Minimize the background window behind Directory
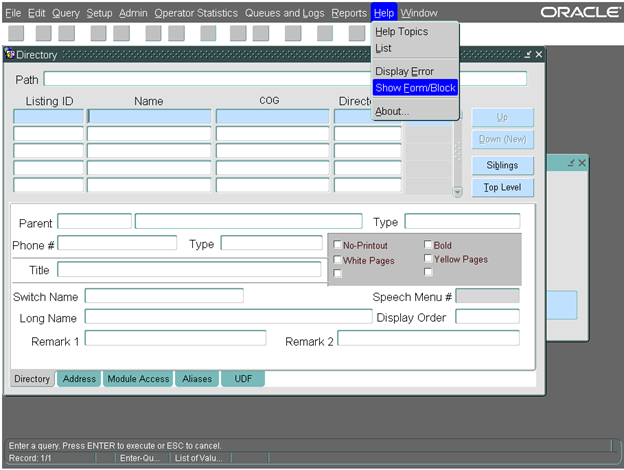This screenshot has width=624, height=470. 571,163
